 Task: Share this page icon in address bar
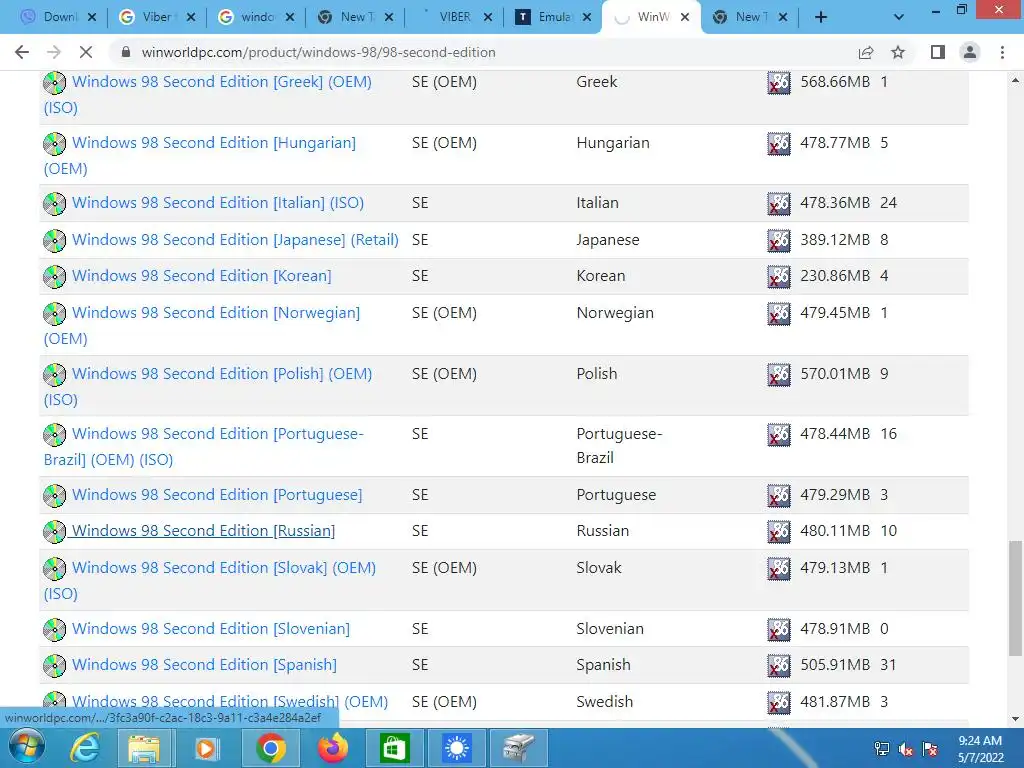tap(866, 52)
